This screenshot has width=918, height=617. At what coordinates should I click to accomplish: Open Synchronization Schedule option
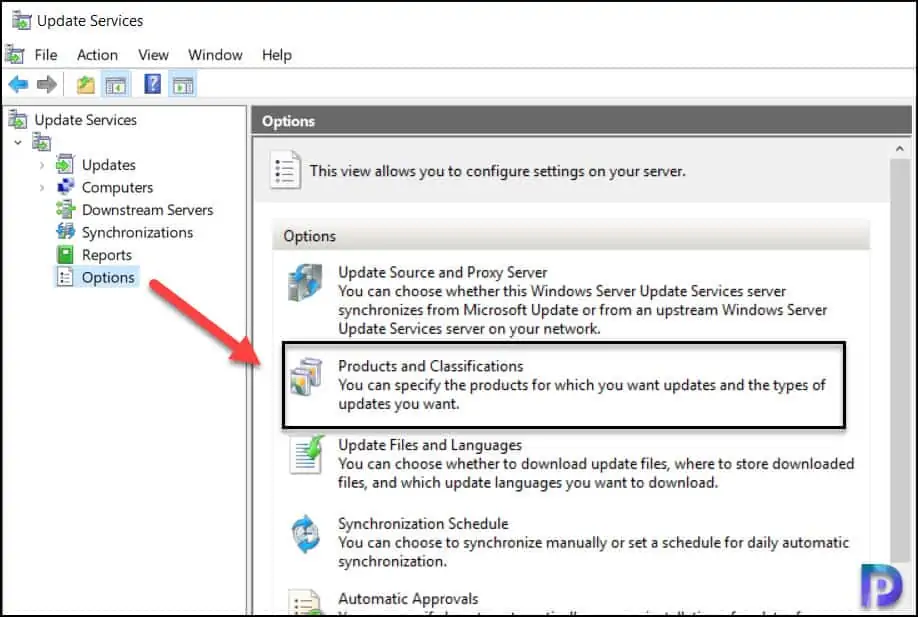[x=423, y=524]
